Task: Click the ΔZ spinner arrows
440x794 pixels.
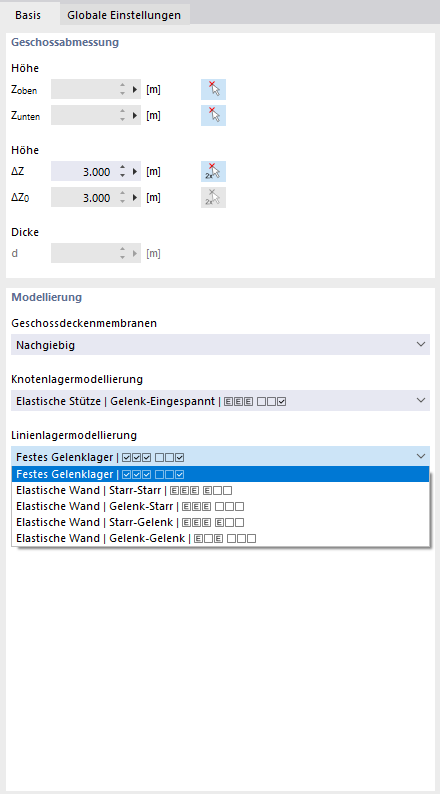Action: point(122,172)
